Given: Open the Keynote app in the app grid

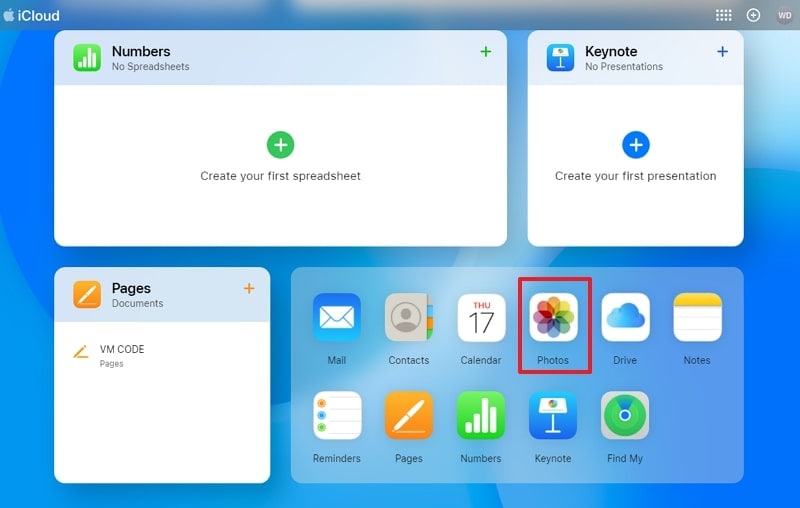Looking at the screenshot, I should tap(553, 415).
